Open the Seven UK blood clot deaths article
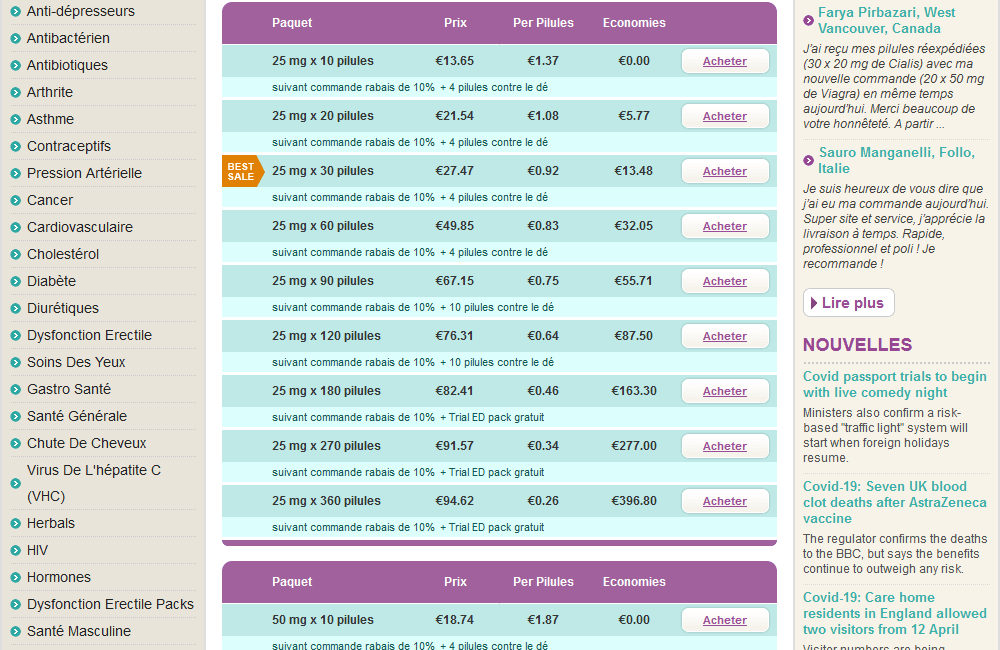1000x650 pixels. click(895, 502)
